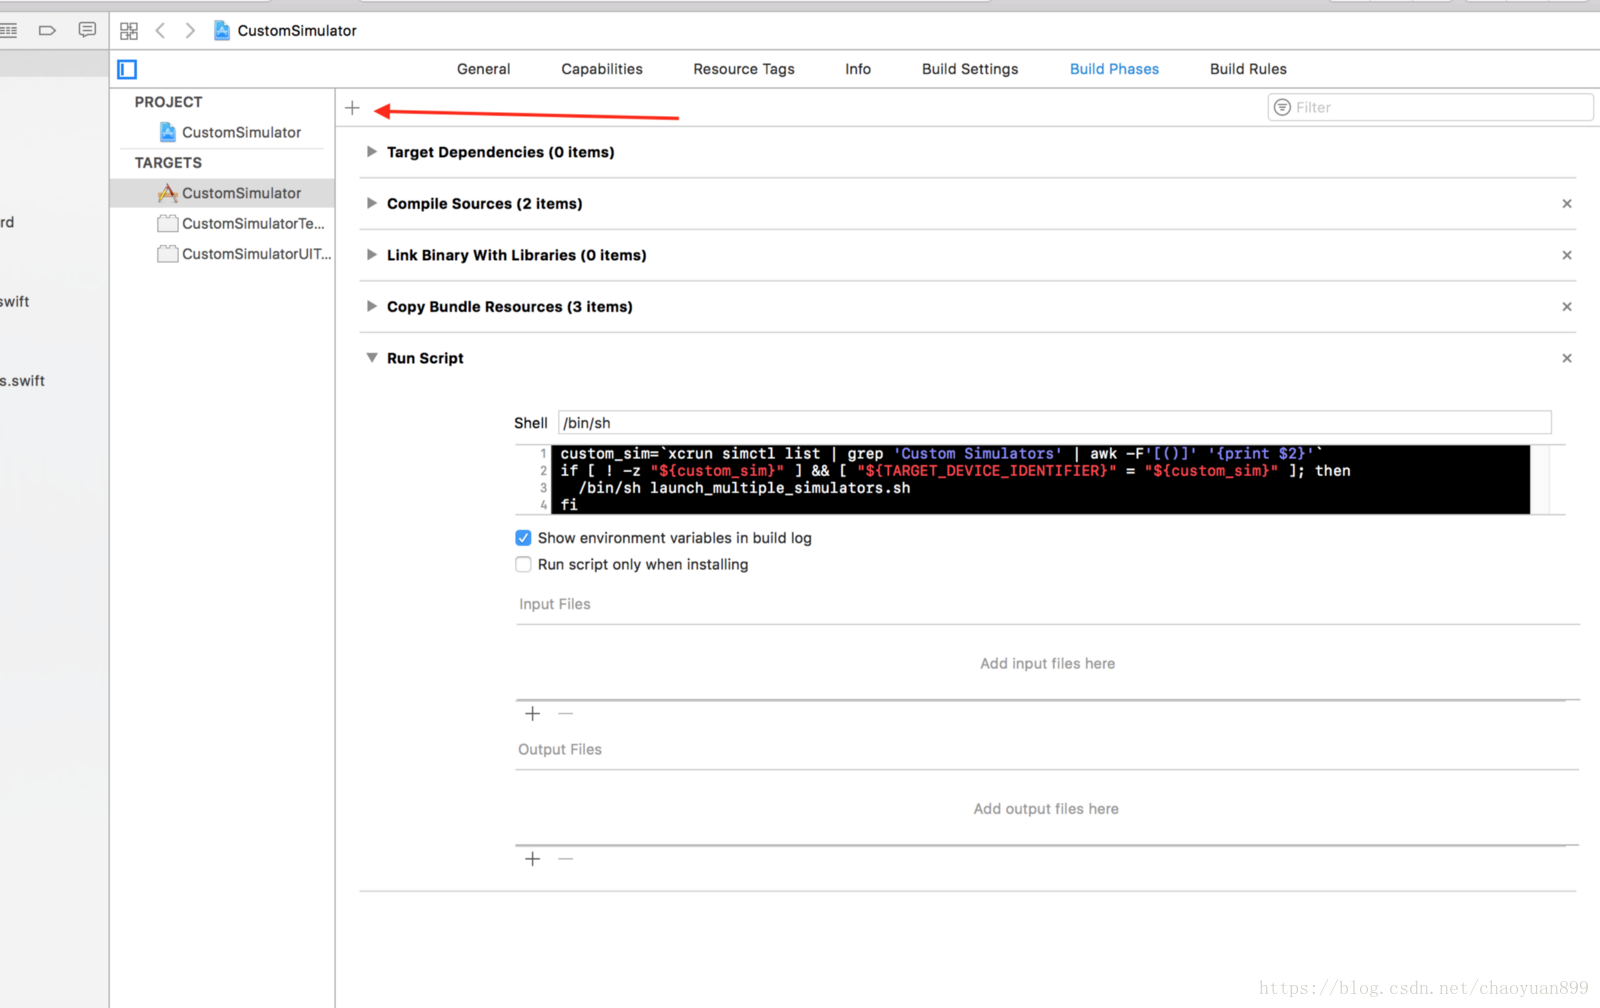This screenshot has height=1008, width=1600.
Task: Go forward with the right chevron
Action: [x=190, y=31]
